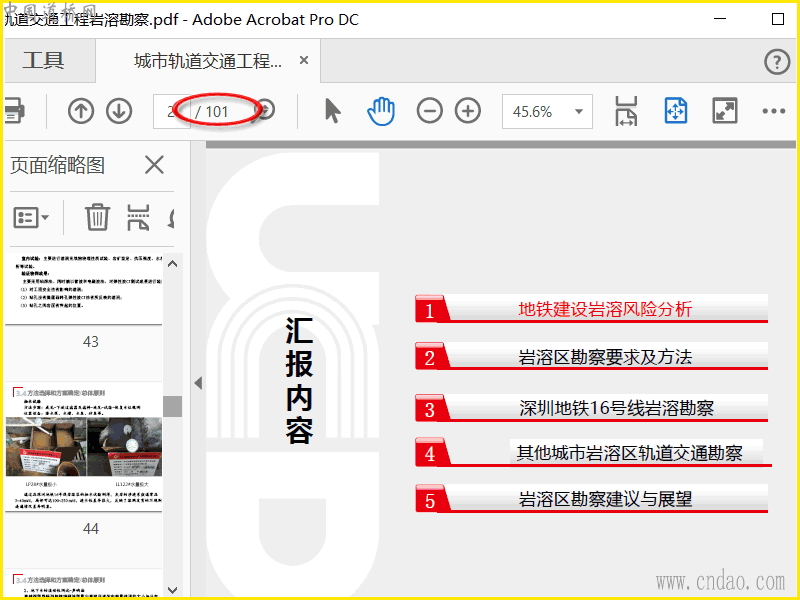Go to next page with down arrow
This screenshot has width=800, height=600.
[119, 111]
